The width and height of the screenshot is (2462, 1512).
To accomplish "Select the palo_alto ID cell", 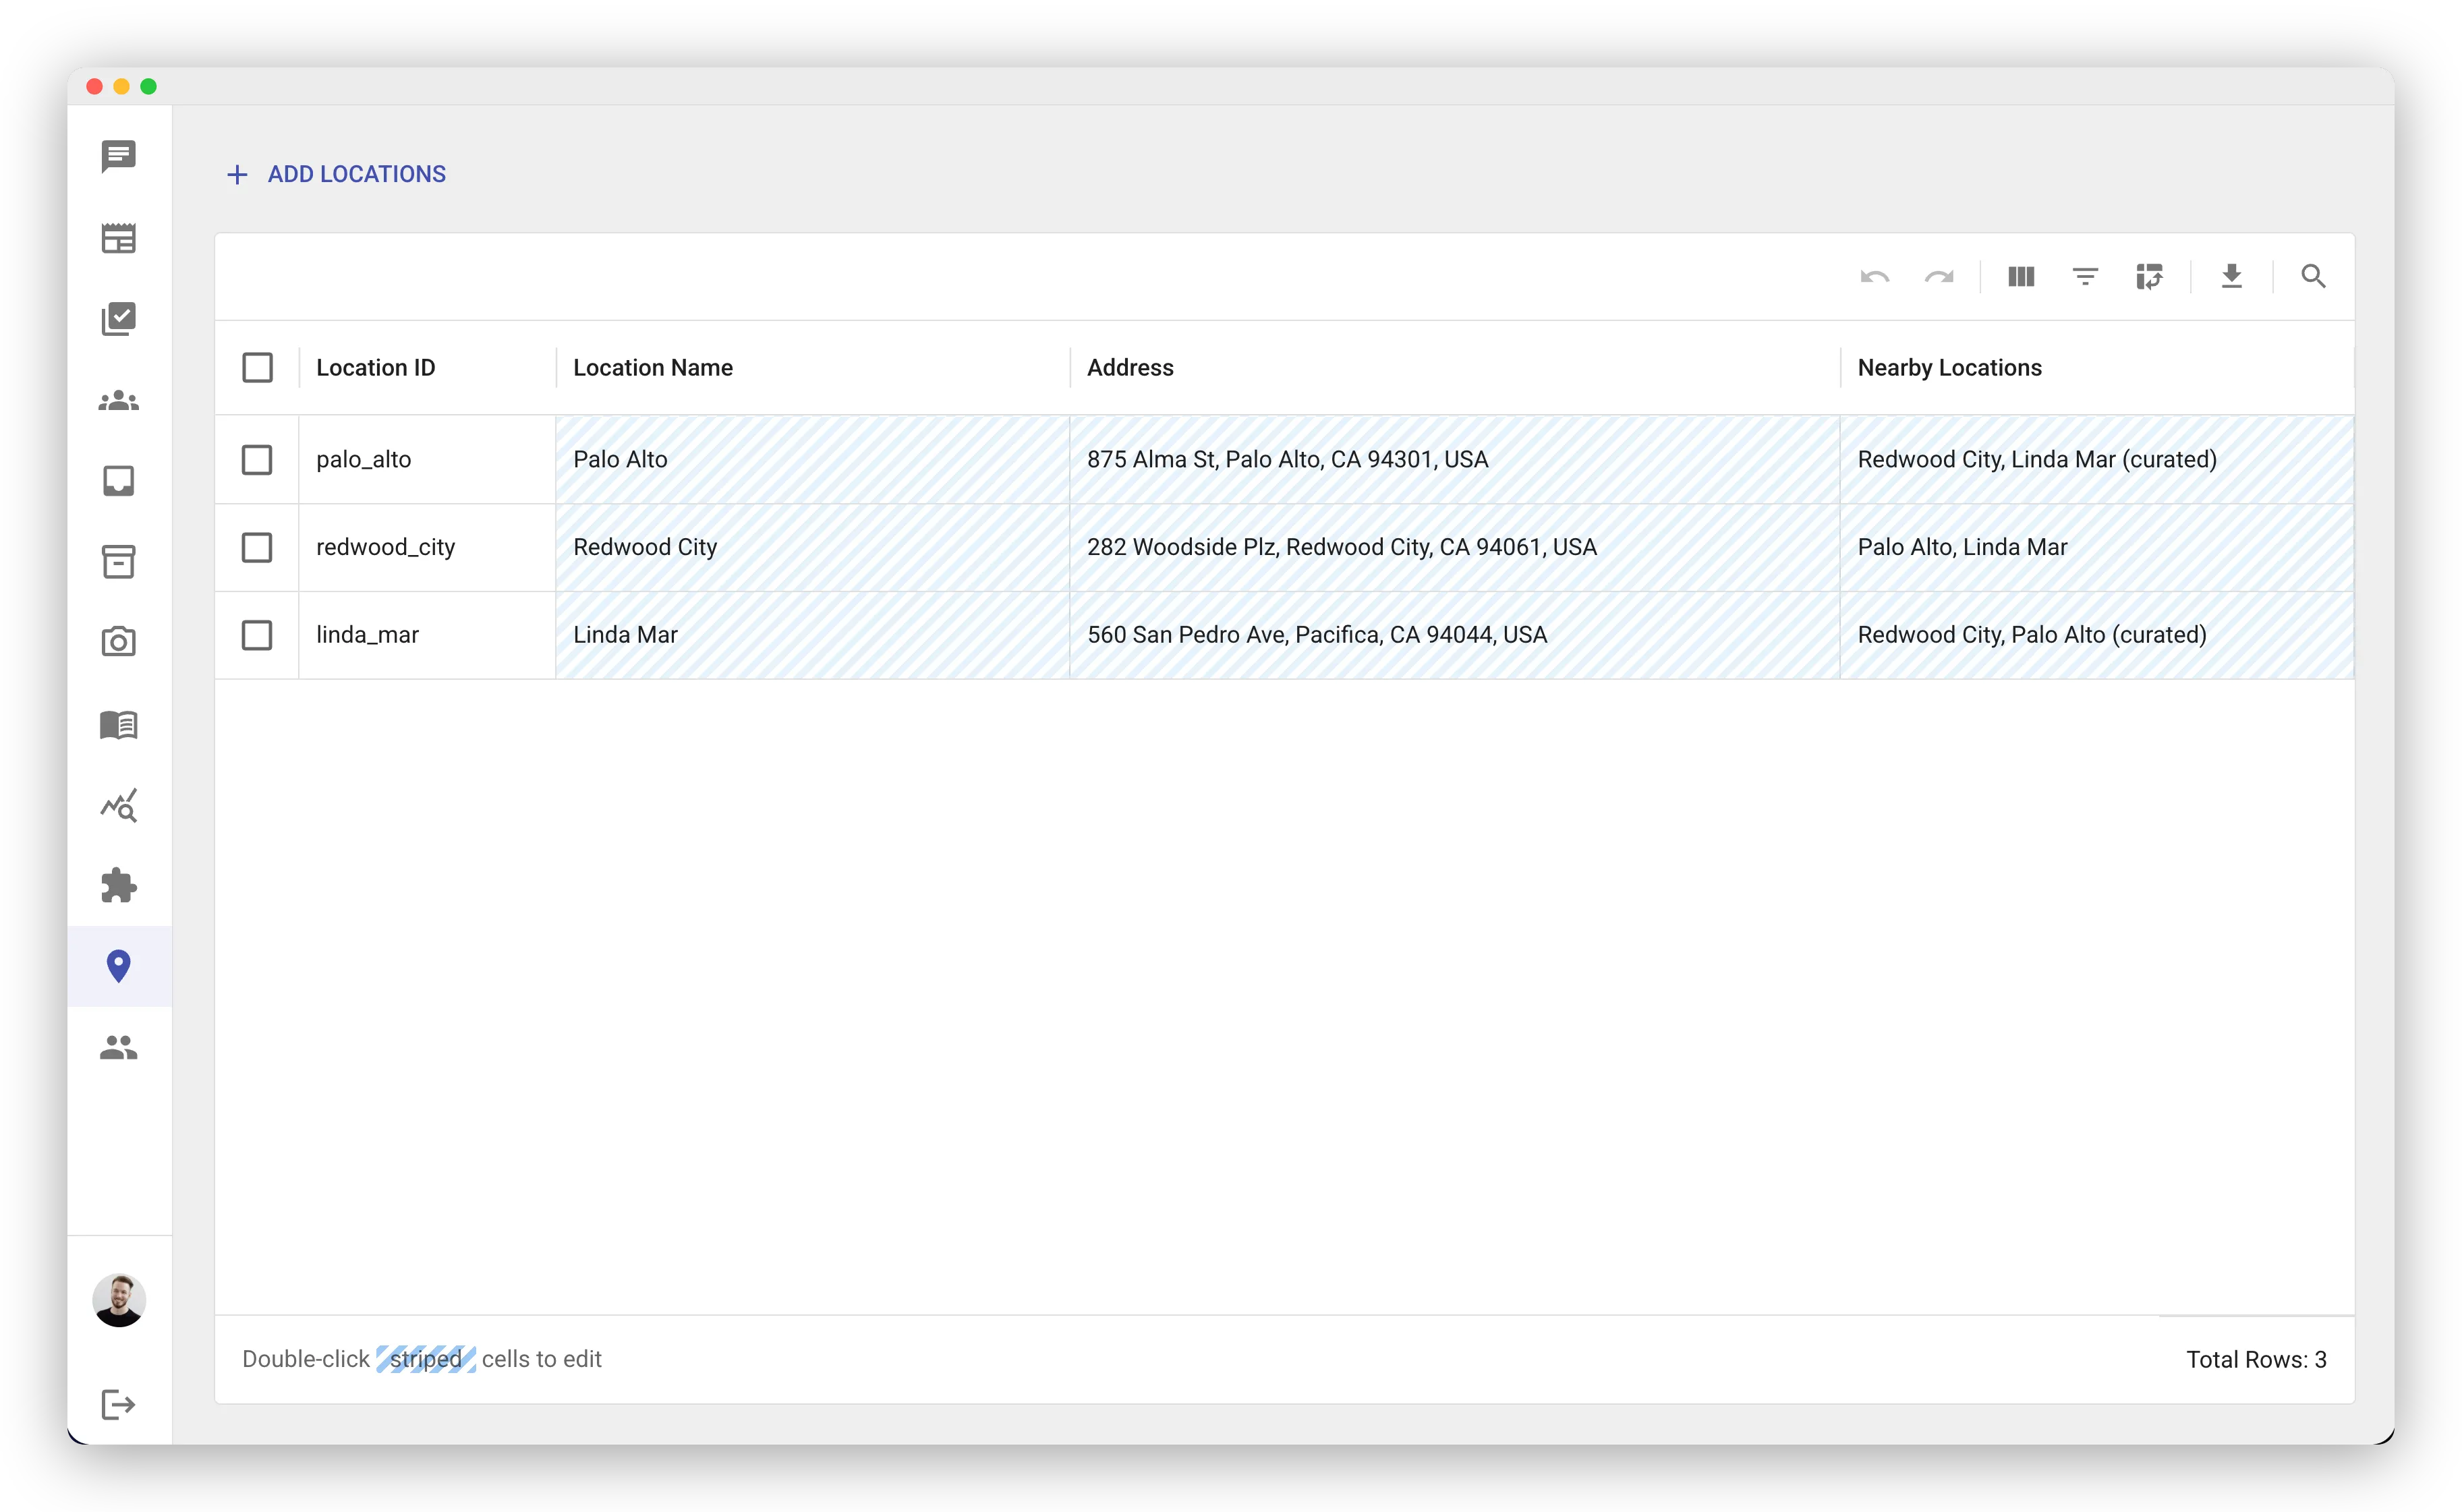I will pos(427,459).
